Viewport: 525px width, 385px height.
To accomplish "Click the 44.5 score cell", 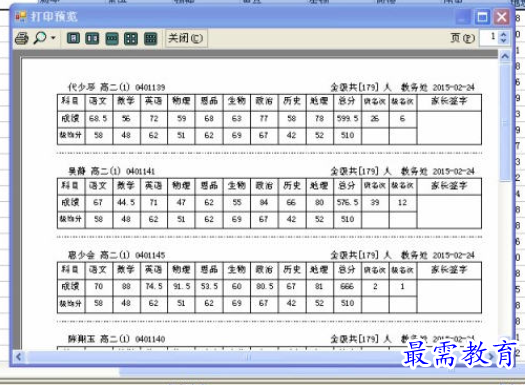I will click(x=126, y=202).
